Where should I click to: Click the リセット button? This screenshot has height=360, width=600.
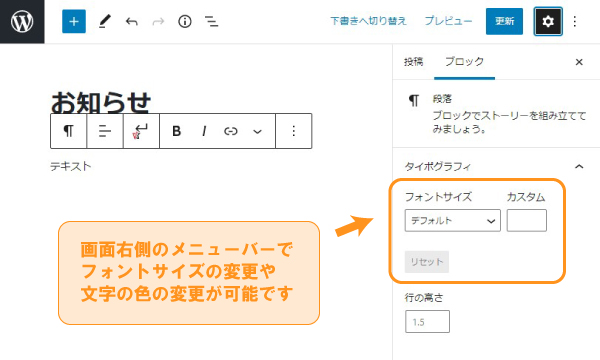coord(427,262)
